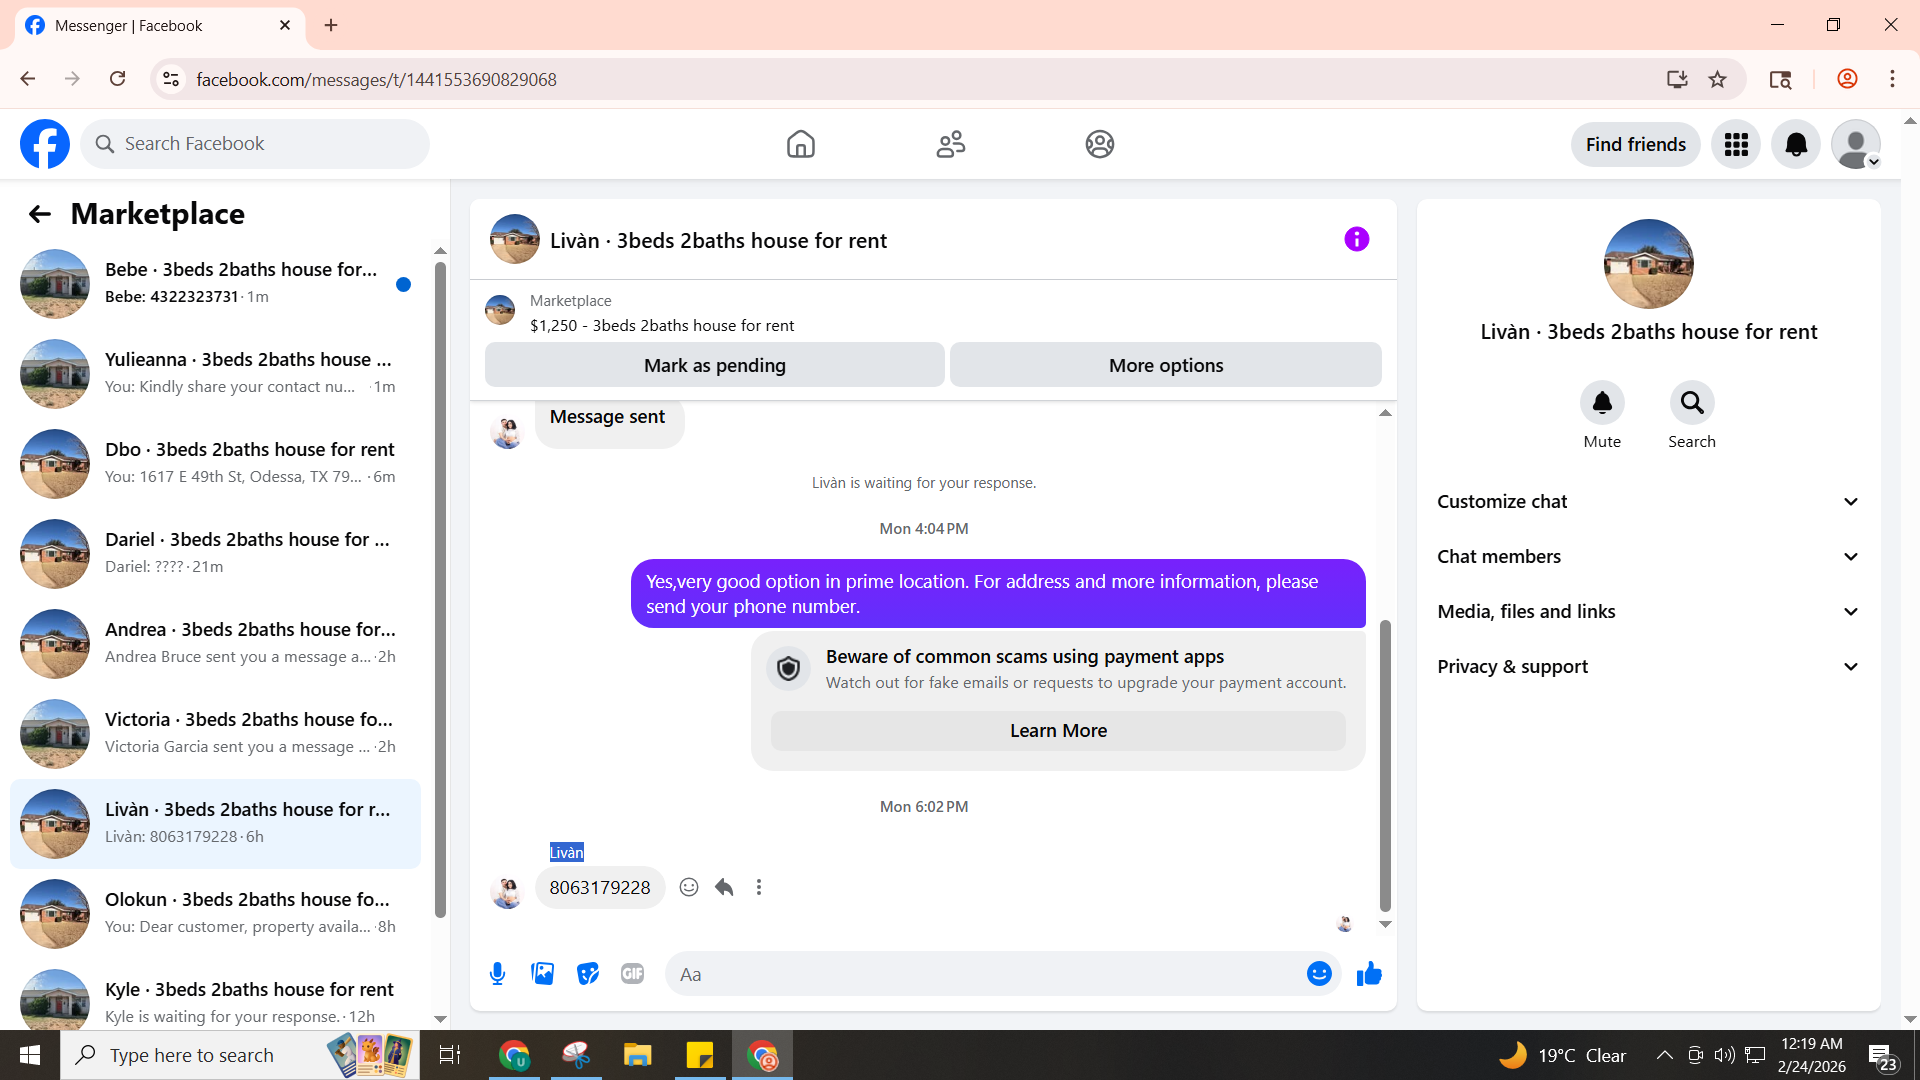This screenshot has width=1920, height=1080.
Task: Click Mark as pending button
Action: coord(714,366)
